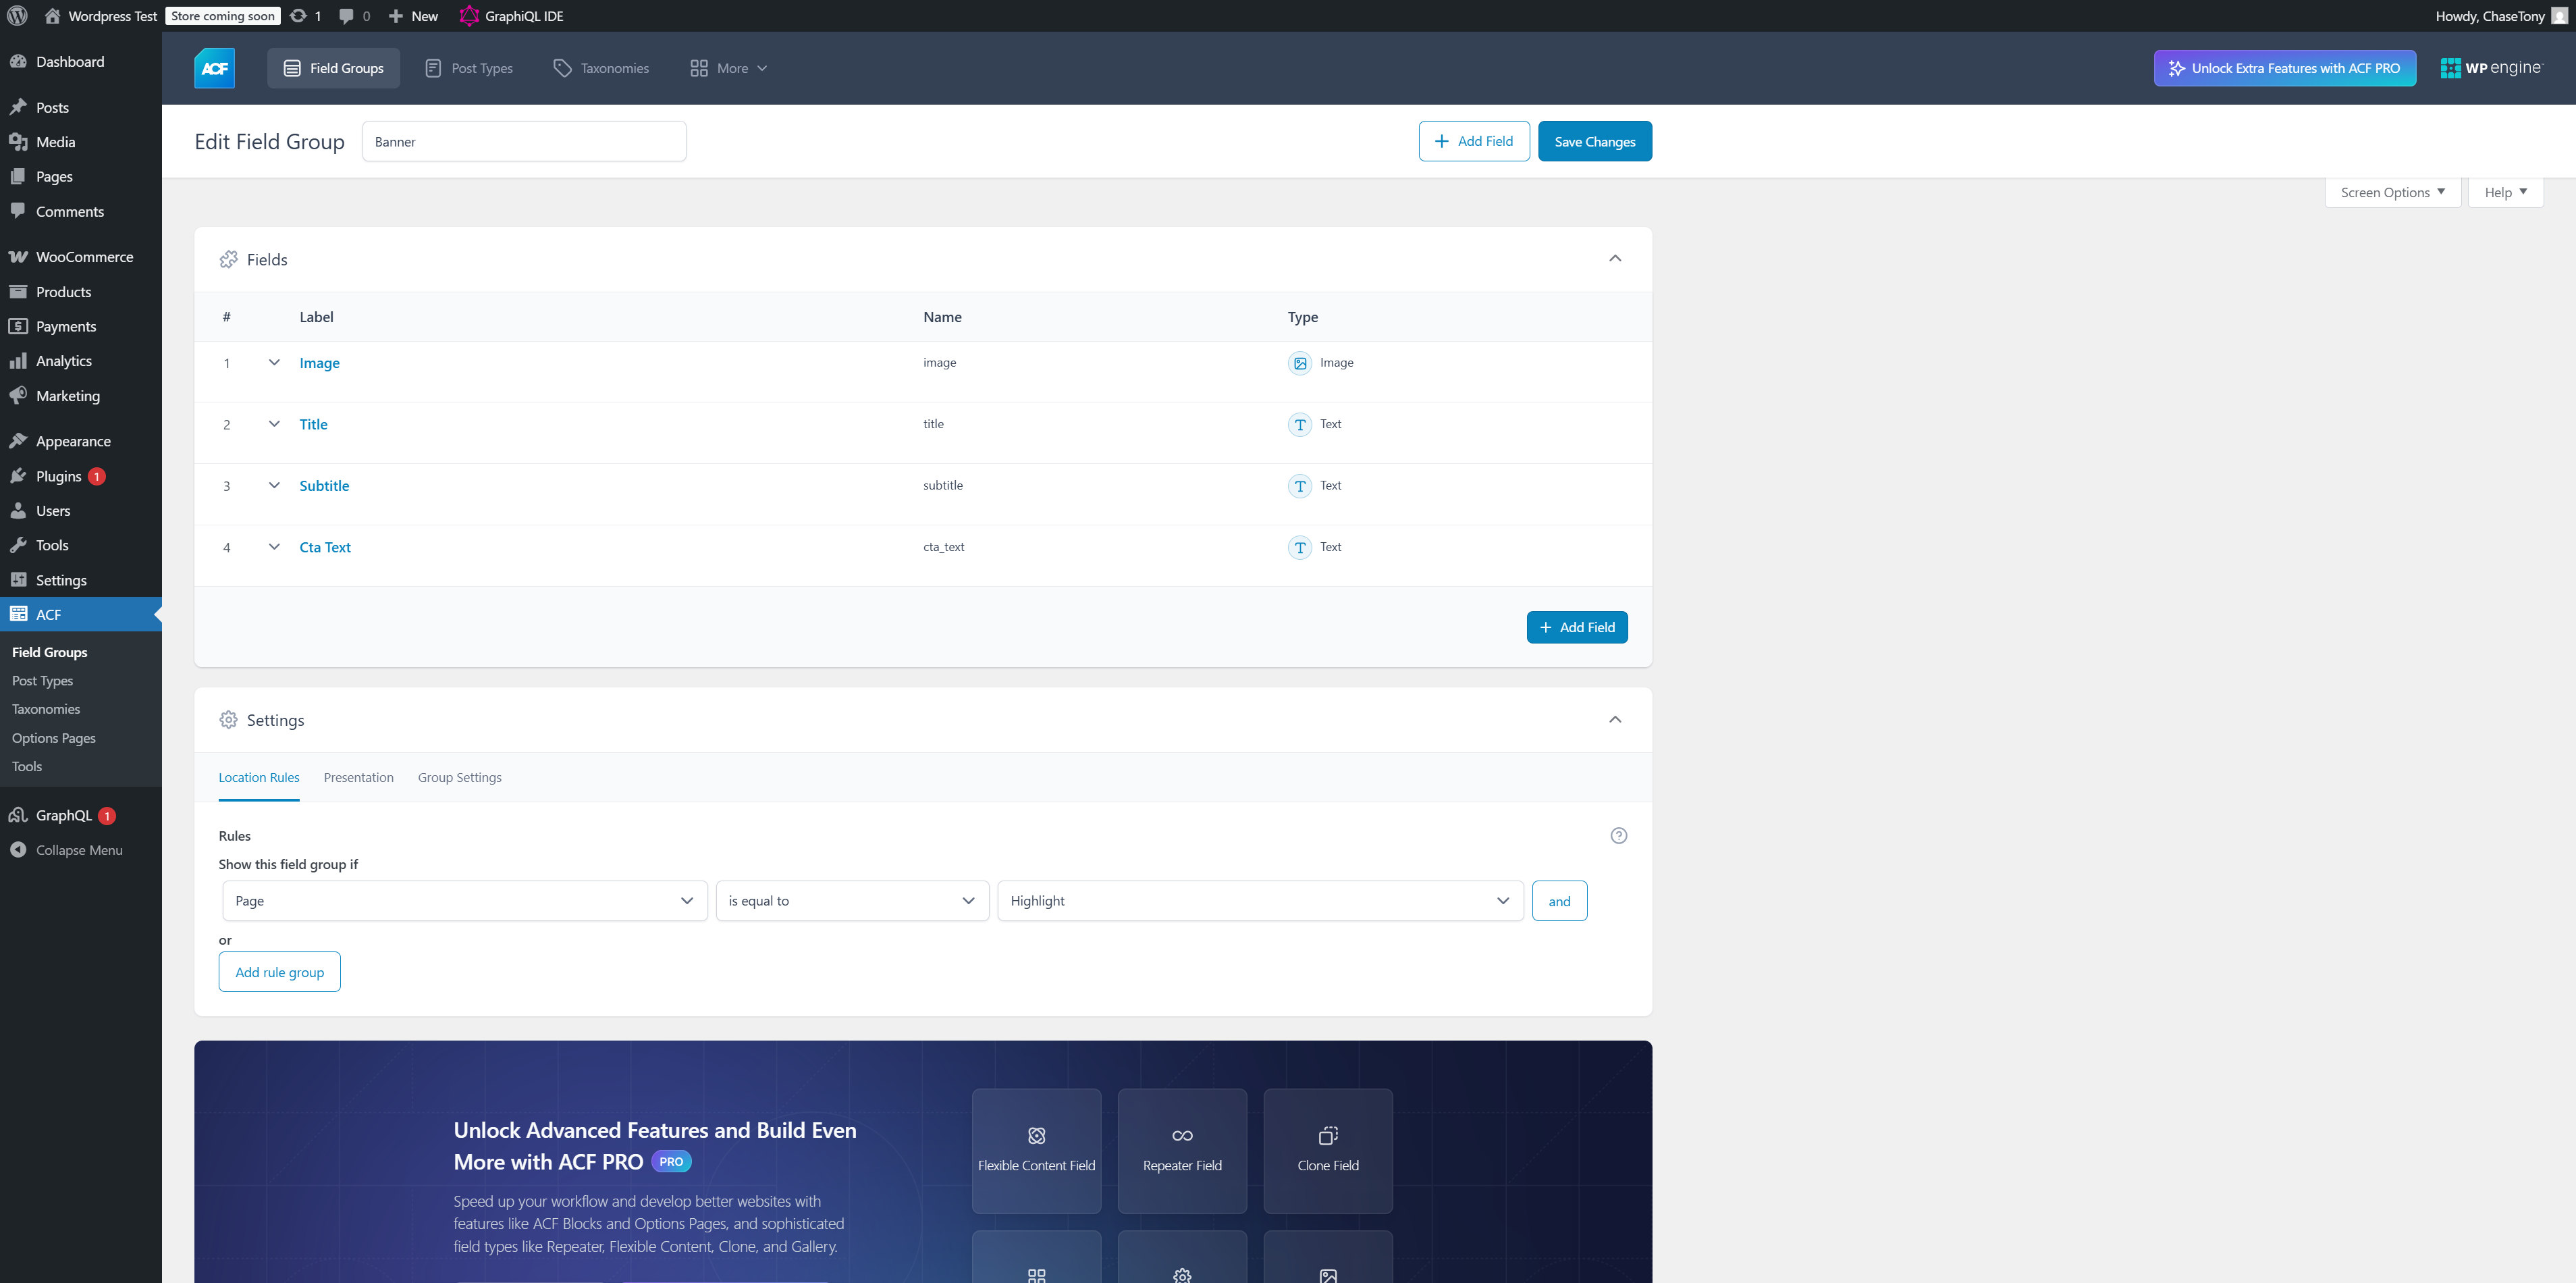
Task: Collapse the Settings panel
Action: pos(1614,720)
